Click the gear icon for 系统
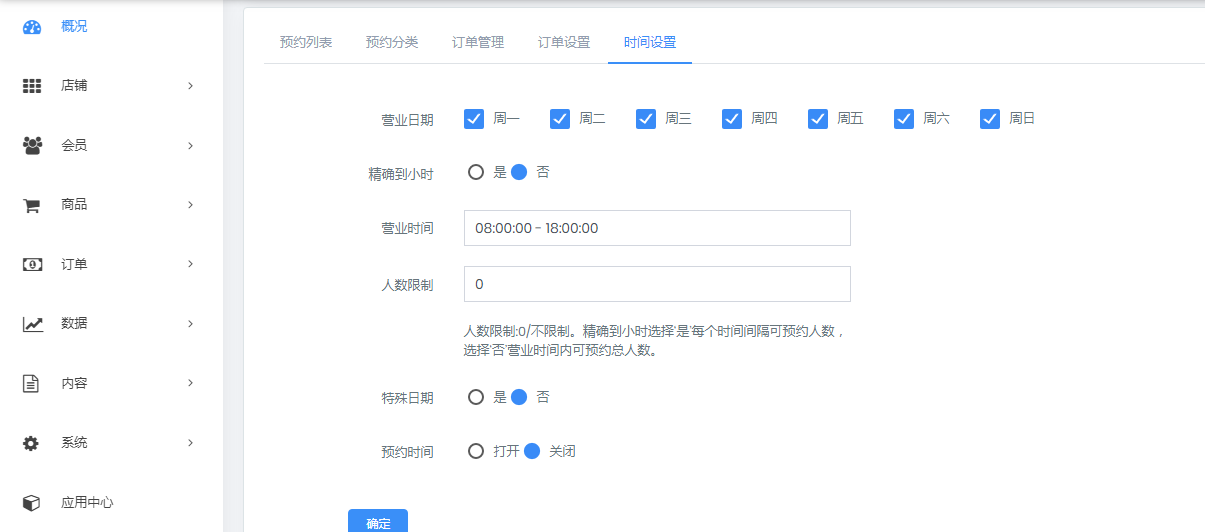The width and height of the screenshot is (1205, 532). [32, 443]
